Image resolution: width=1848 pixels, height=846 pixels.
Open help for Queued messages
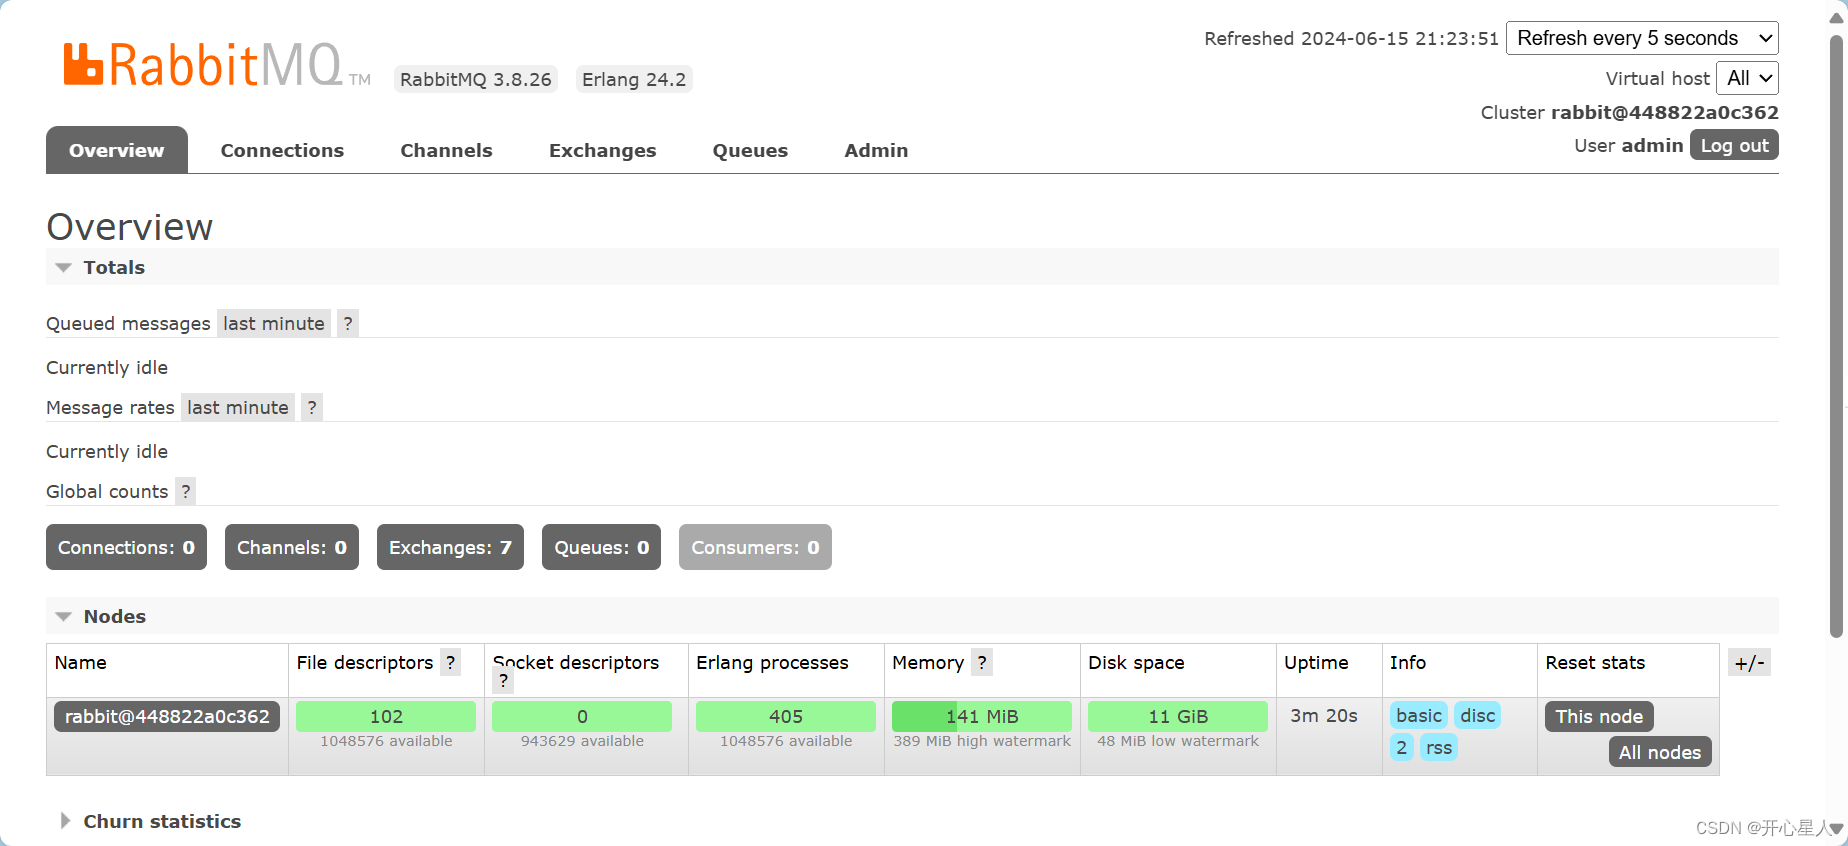pyautogui.click(x=348, y=323)
